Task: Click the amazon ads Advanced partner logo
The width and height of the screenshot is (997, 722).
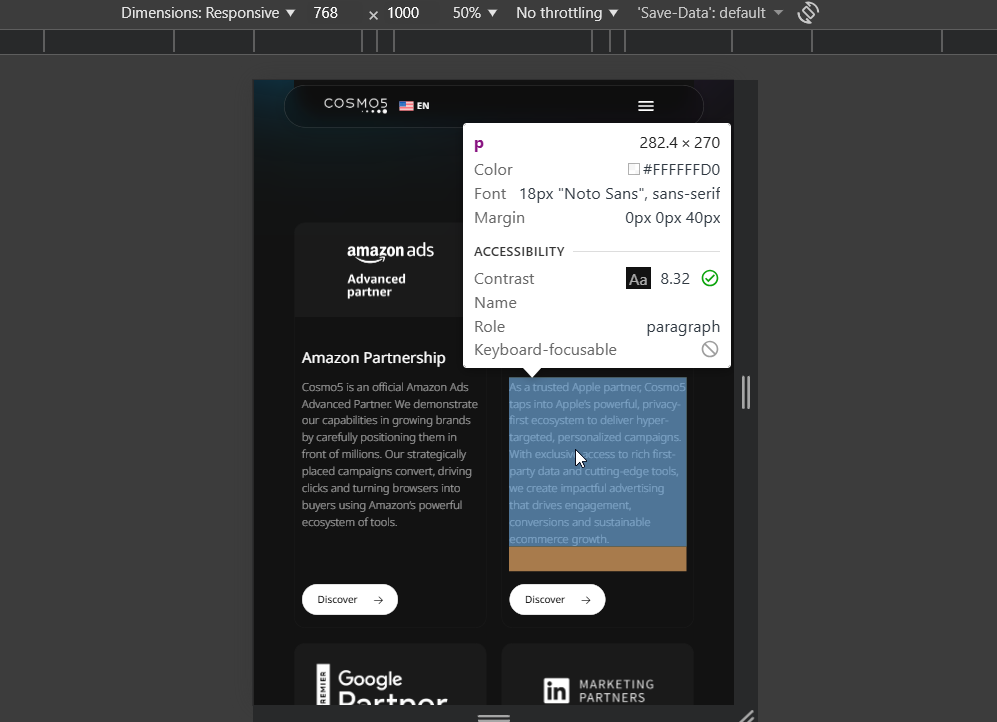Action: 390,270
